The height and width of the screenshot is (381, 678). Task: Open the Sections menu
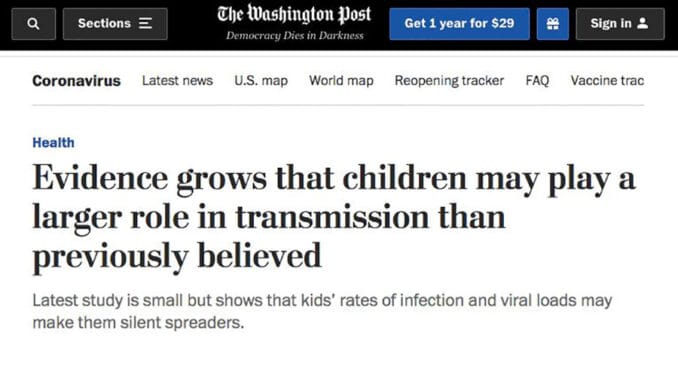[115, 24]
